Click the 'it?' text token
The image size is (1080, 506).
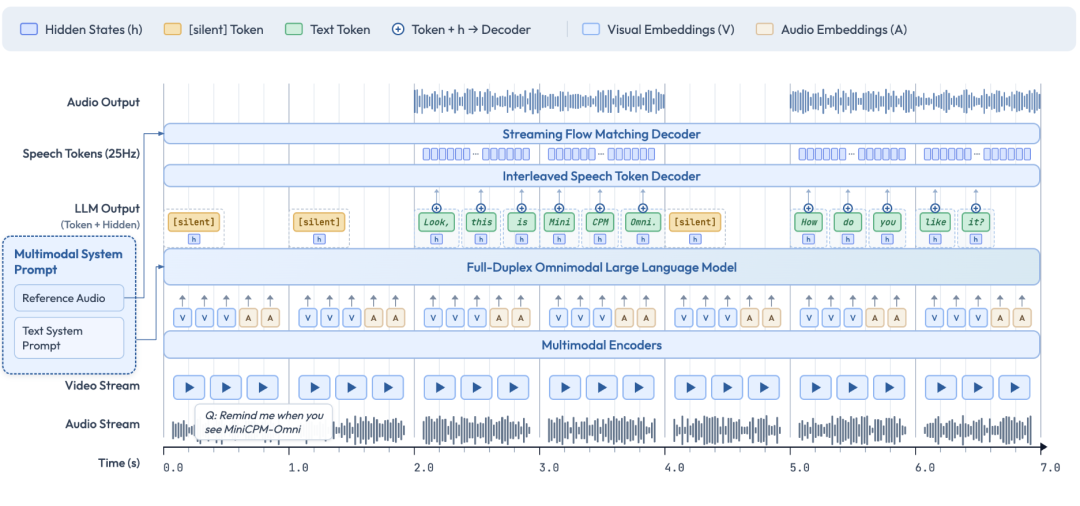[975, 222]
